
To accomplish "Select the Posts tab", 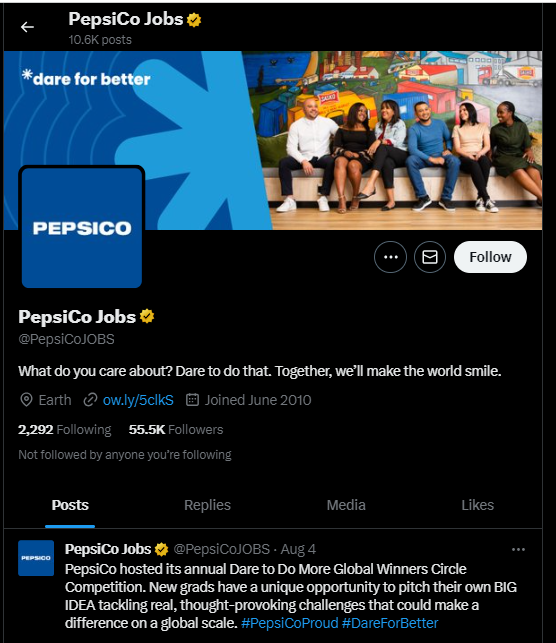I will 70,505.
